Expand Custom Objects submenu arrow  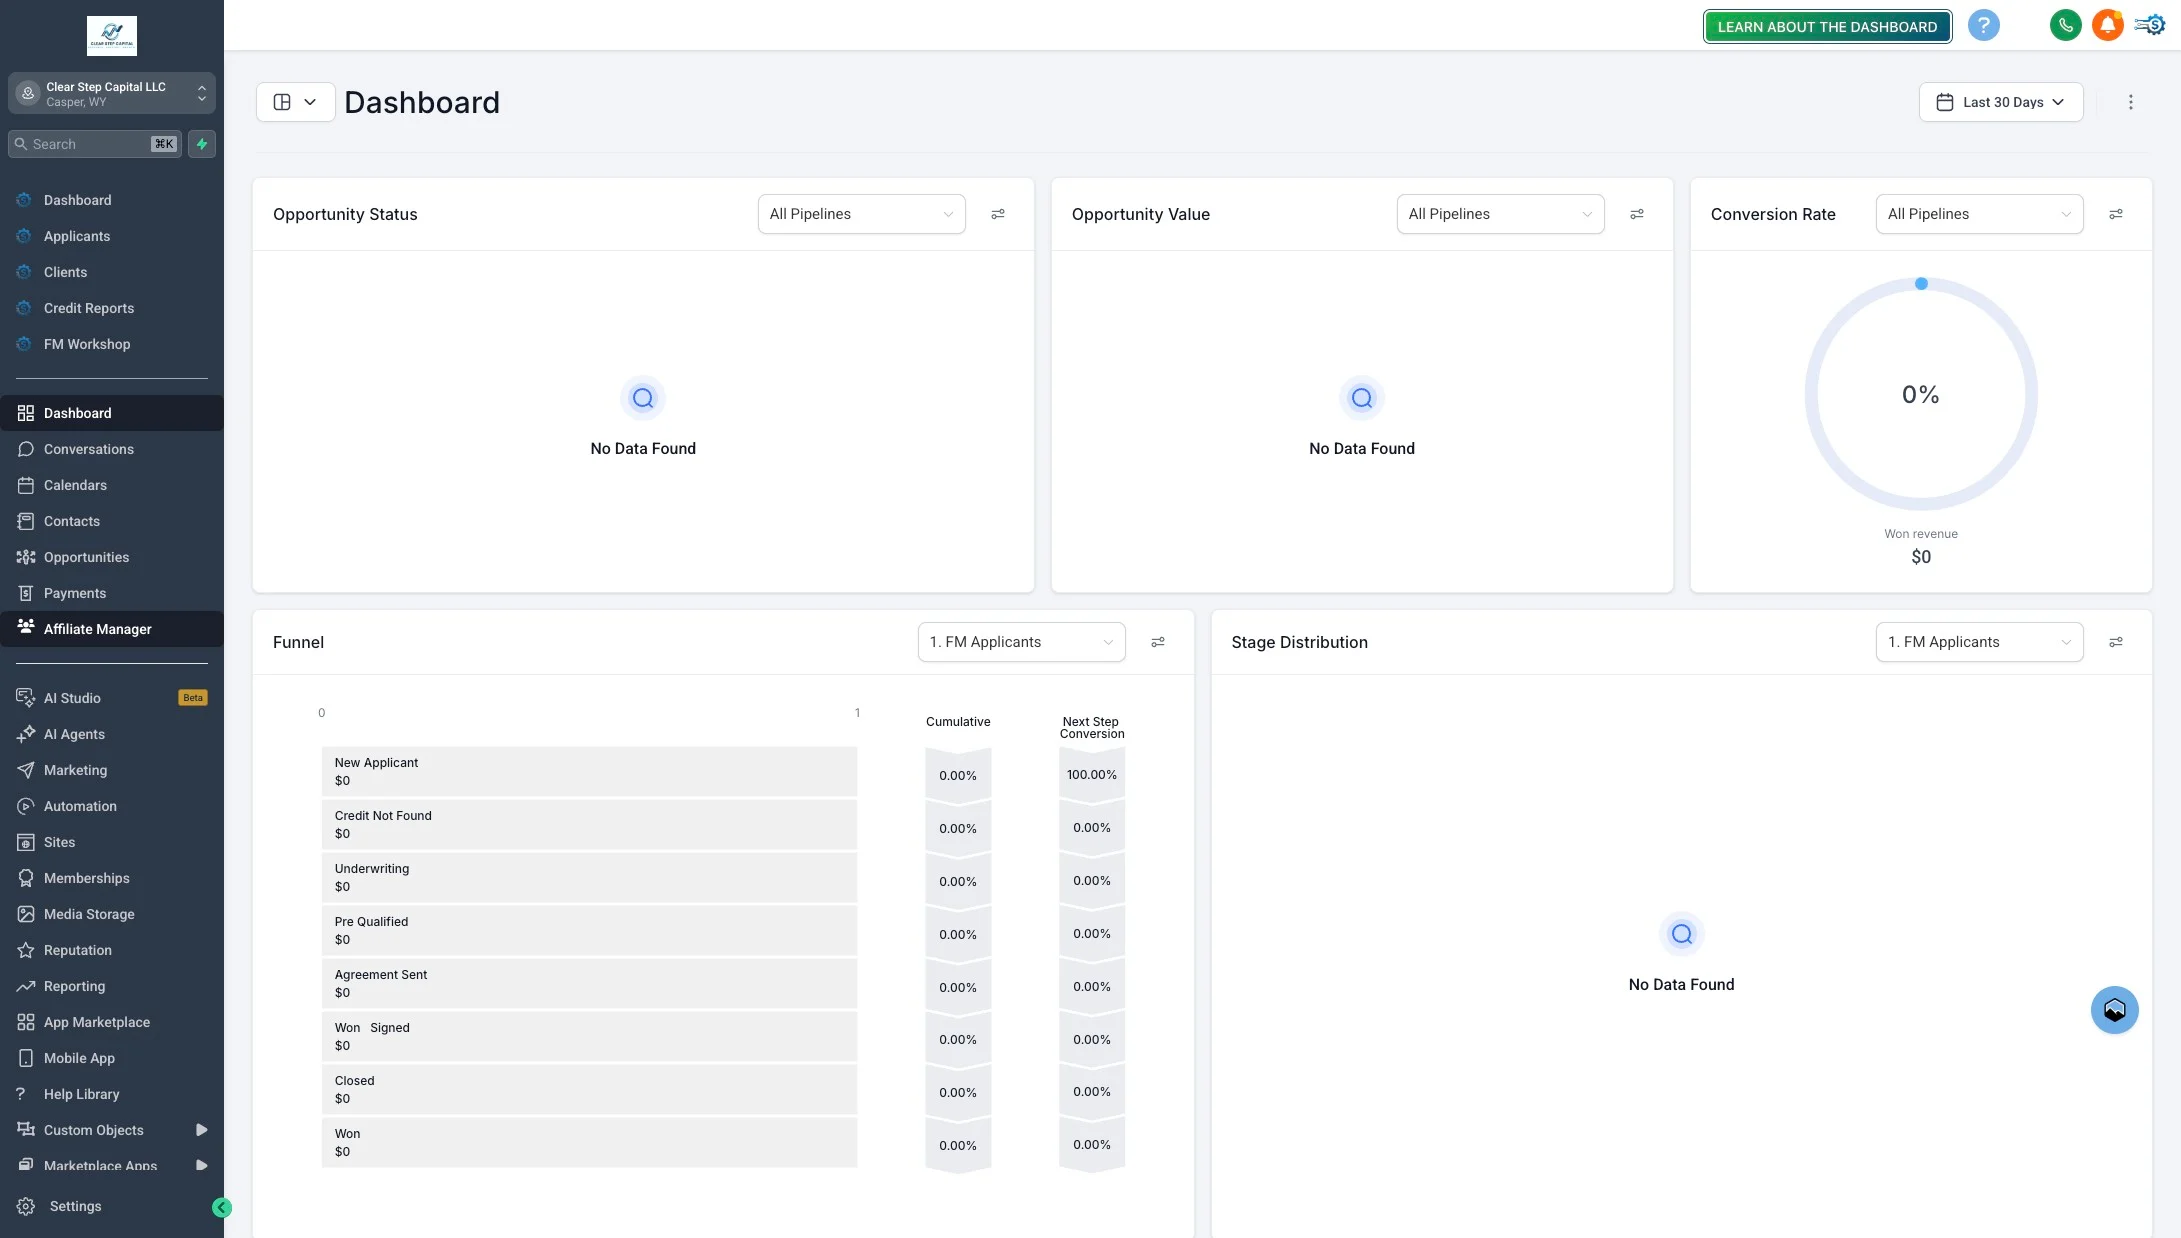201,1130
